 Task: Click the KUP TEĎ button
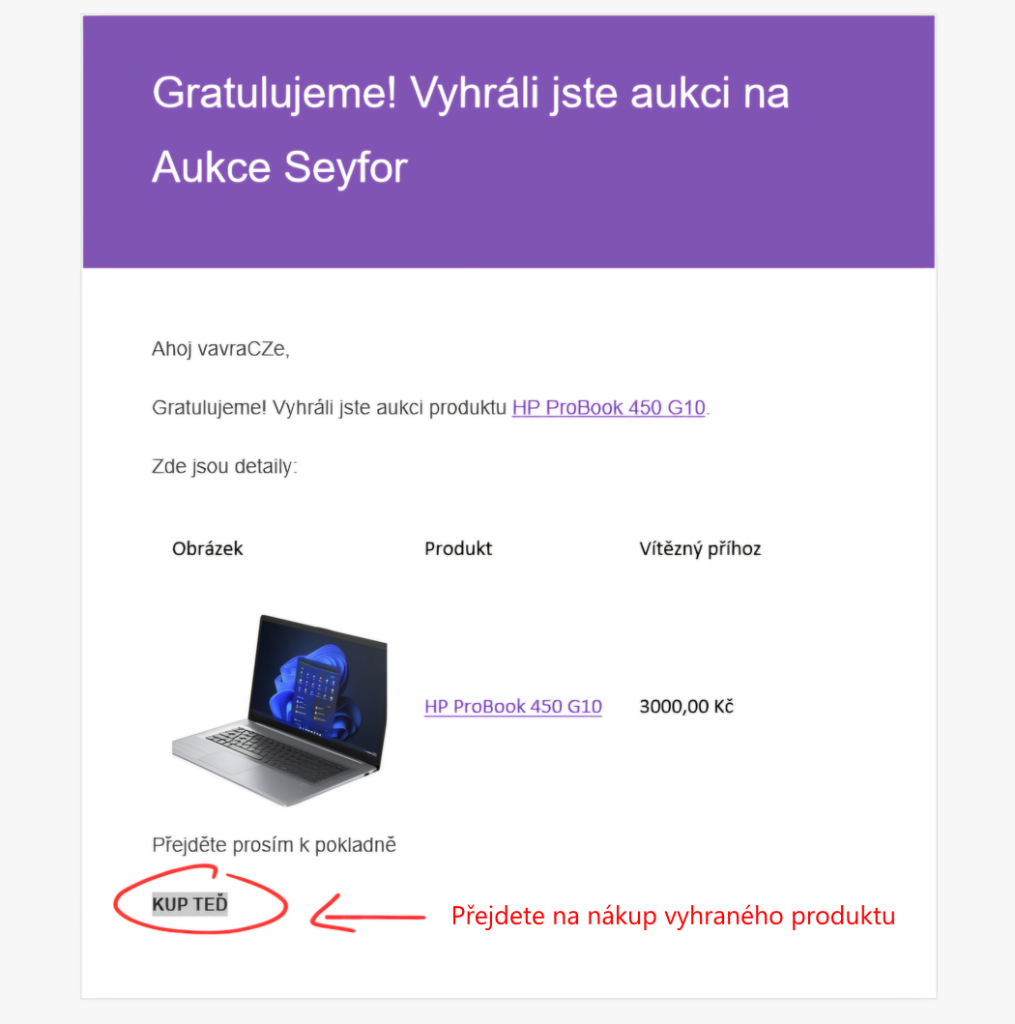pyautogui.click(x=189, y=904)
